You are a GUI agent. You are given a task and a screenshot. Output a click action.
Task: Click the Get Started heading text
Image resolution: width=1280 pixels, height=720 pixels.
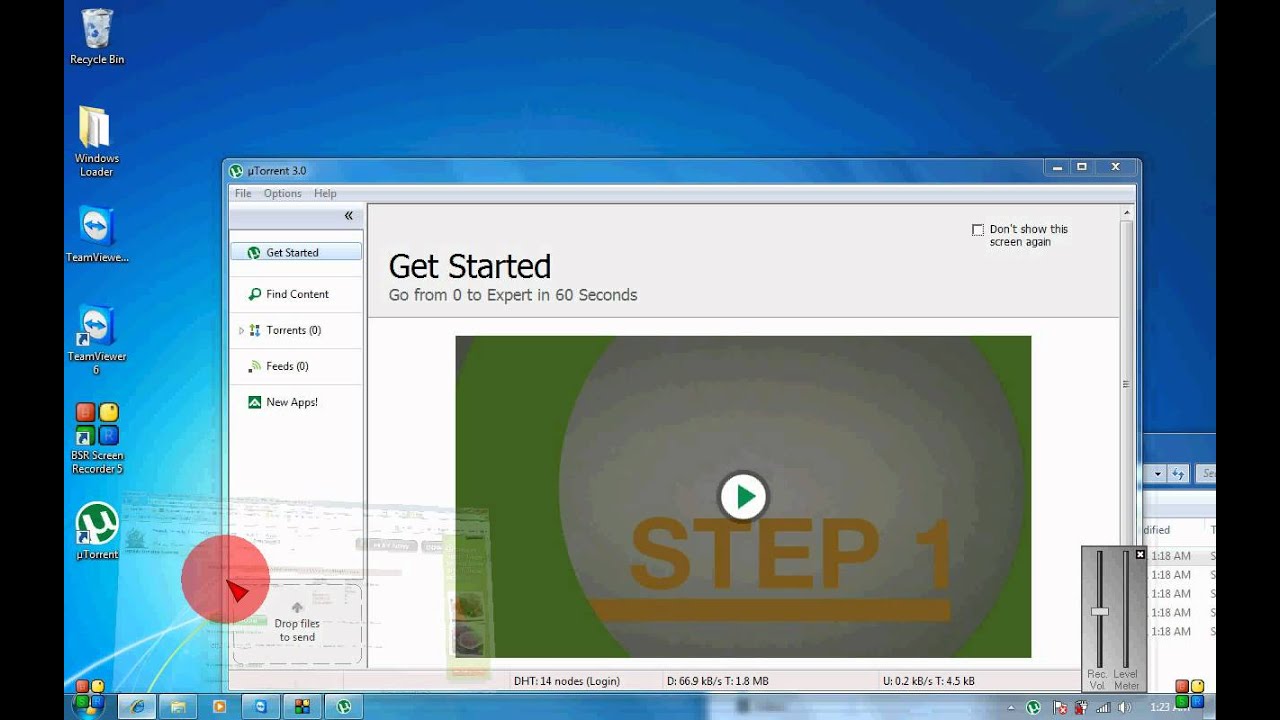click(470, 266)
